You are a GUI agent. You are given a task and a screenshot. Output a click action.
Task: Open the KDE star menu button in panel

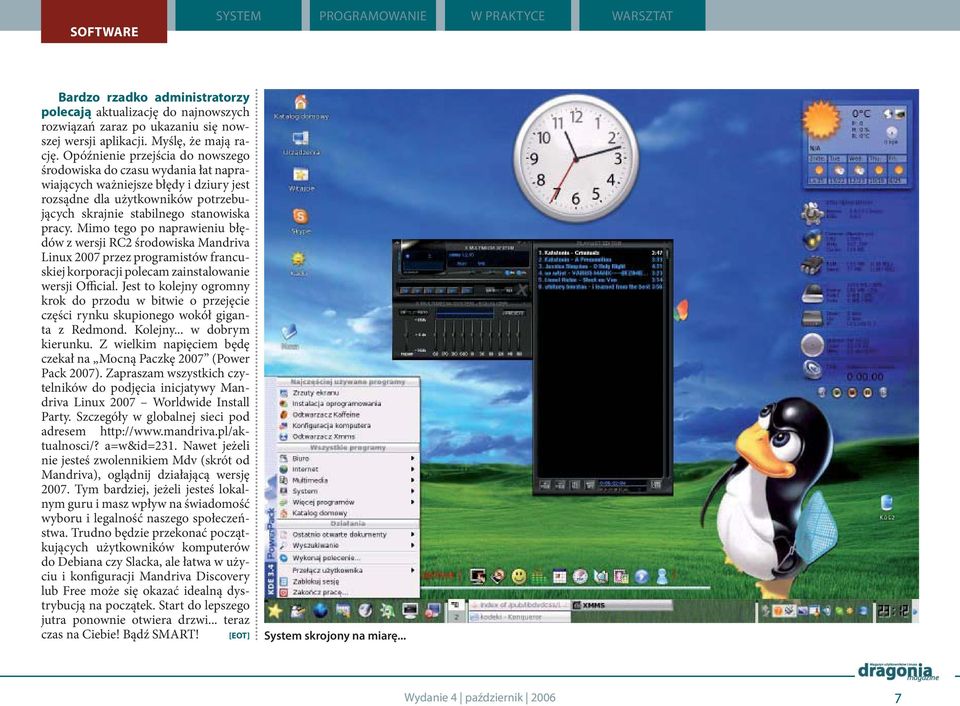[275, 610]
